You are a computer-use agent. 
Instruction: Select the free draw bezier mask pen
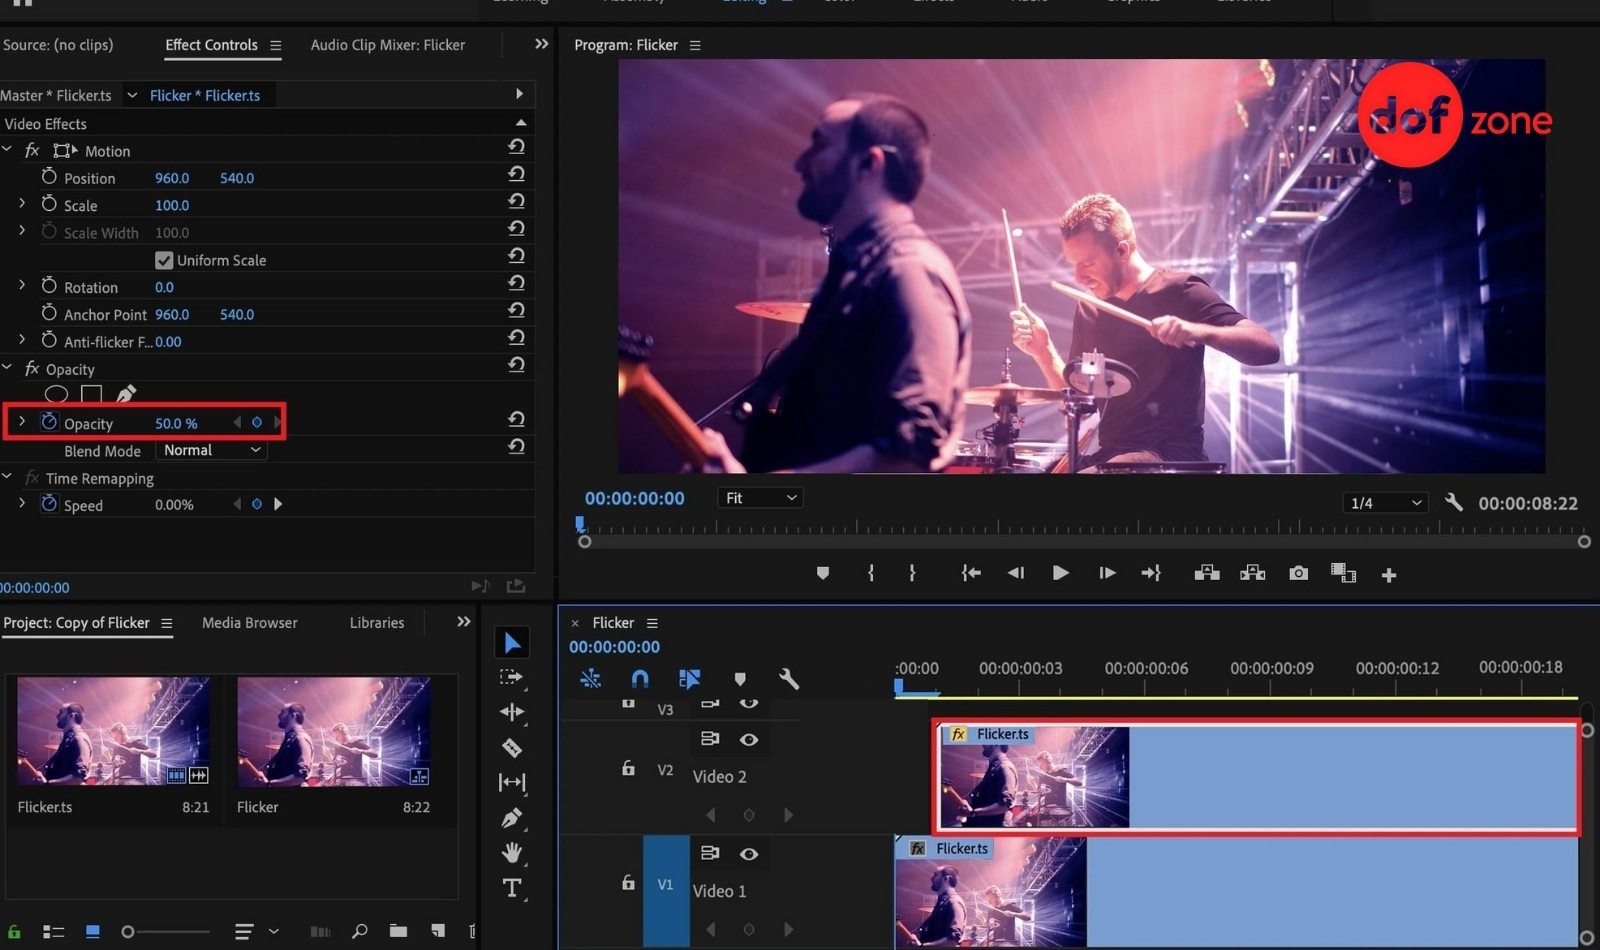(126, 393)
